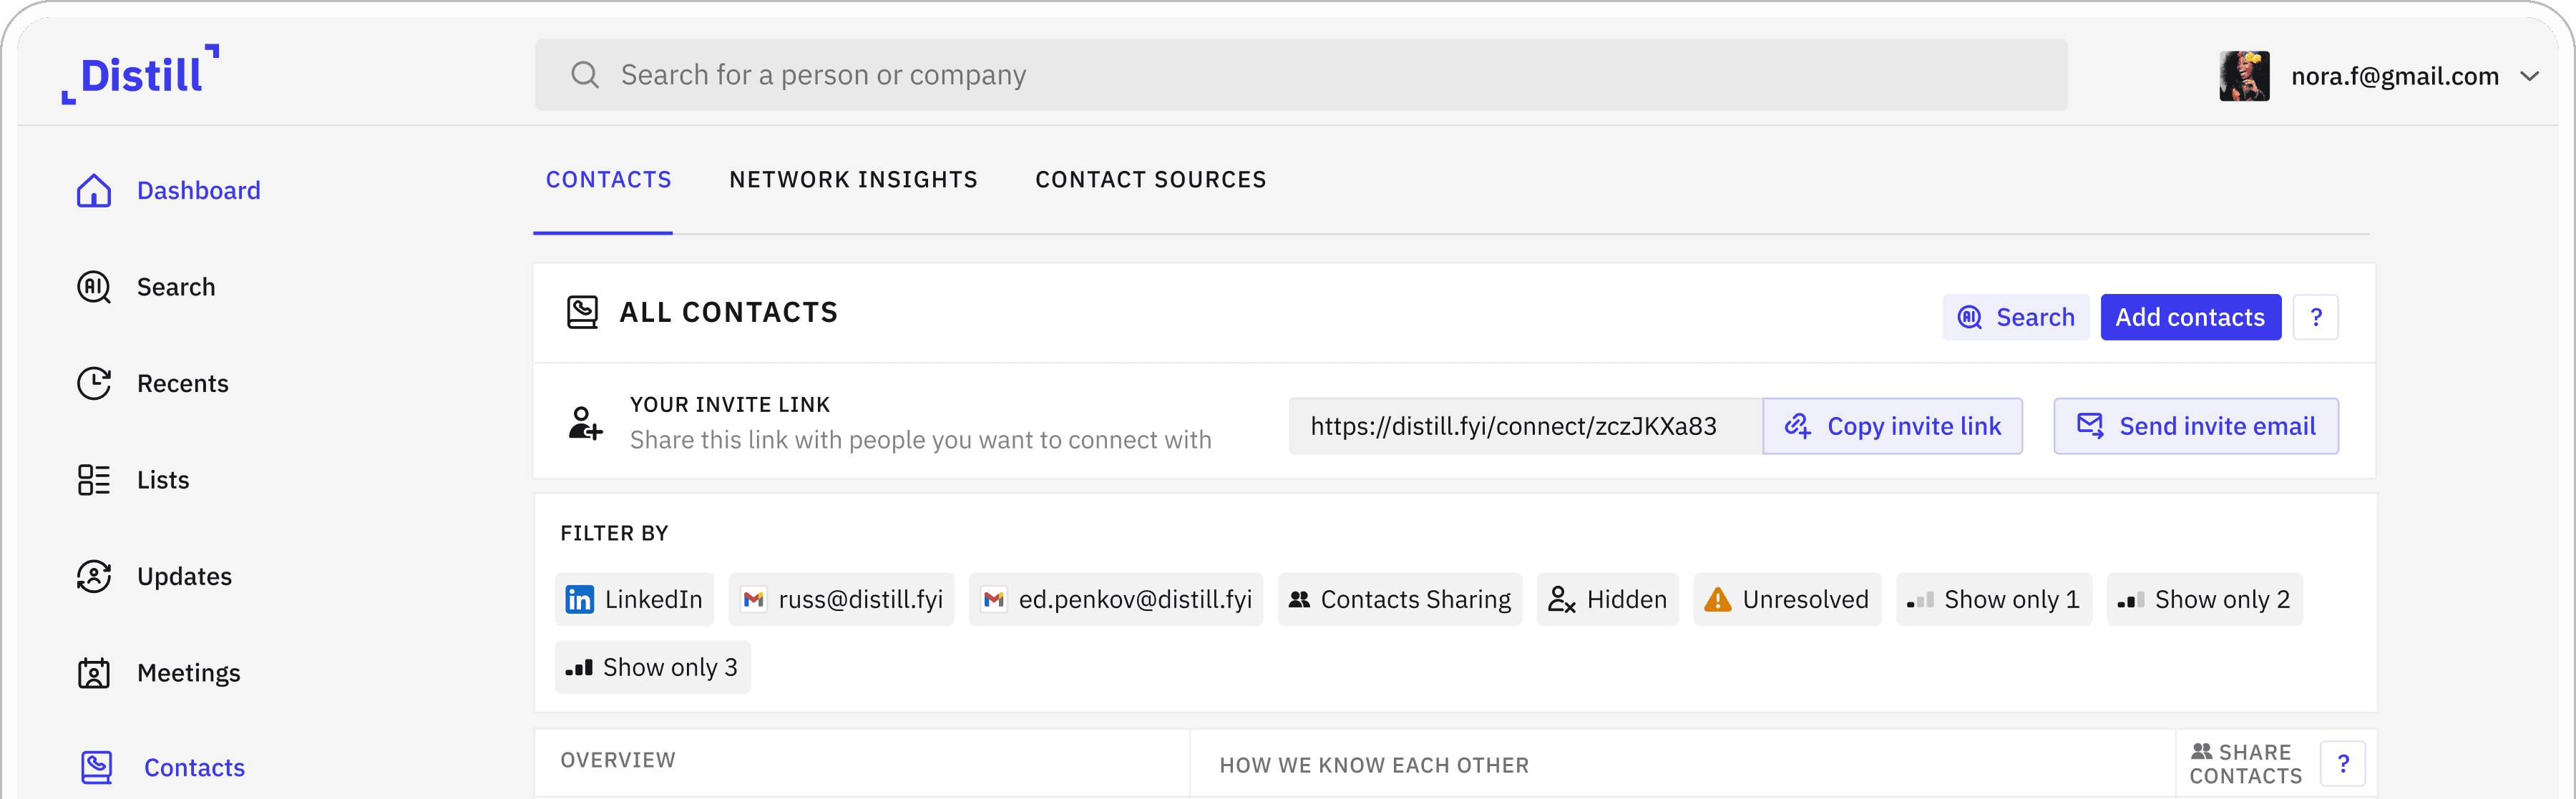
Task: Toggle the Show only 3 filter
Action: (x=652, y=667)
